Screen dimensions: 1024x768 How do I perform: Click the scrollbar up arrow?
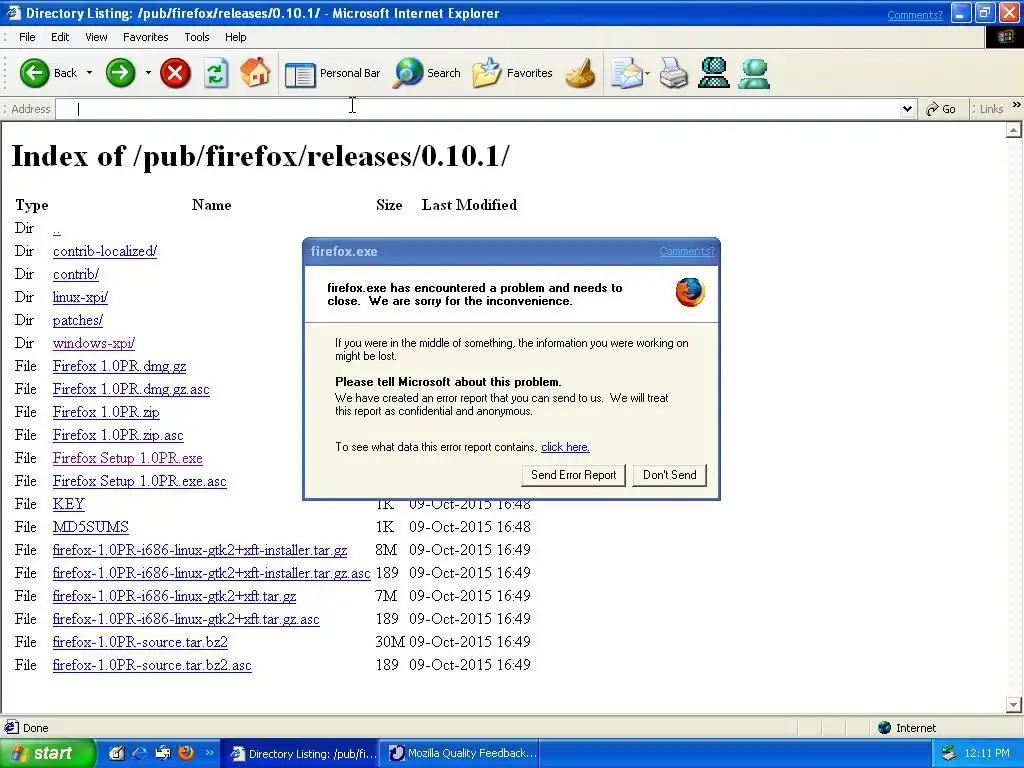(1014, 131)
